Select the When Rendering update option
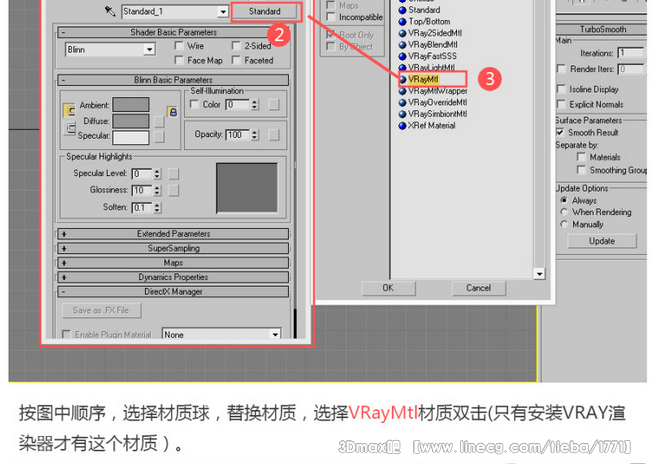Viewport: 660px width, 464px height. [565, 212]
